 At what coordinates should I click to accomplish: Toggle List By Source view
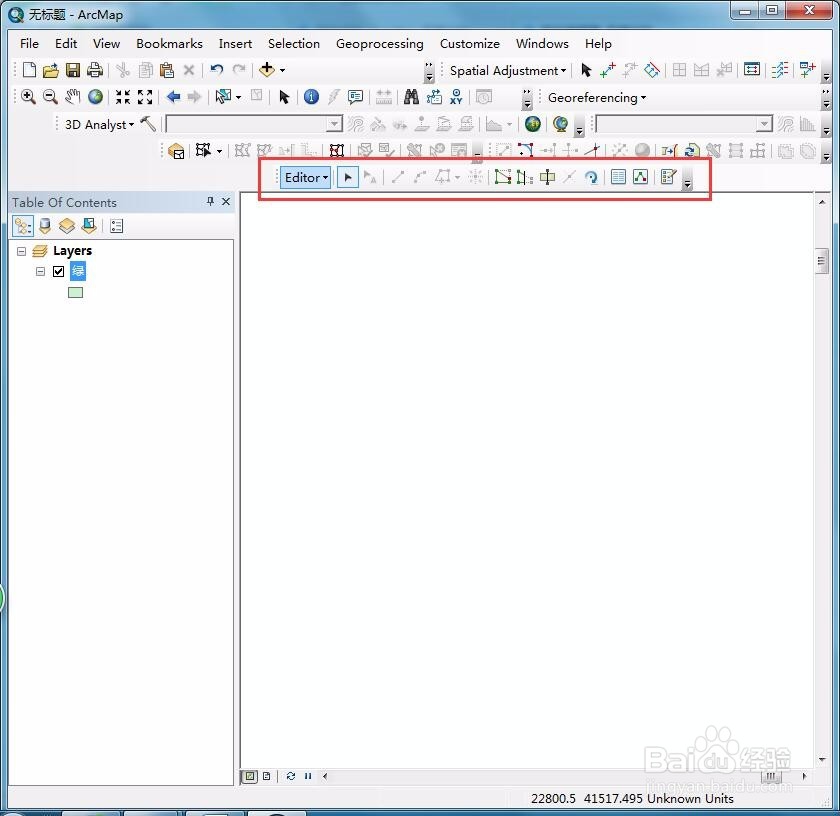[x=45, y=226]
